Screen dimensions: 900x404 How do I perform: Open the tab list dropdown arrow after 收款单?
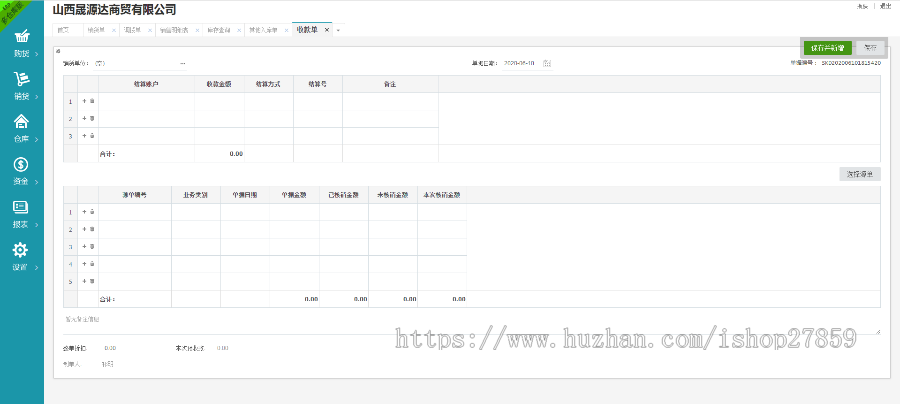point(338,30)
